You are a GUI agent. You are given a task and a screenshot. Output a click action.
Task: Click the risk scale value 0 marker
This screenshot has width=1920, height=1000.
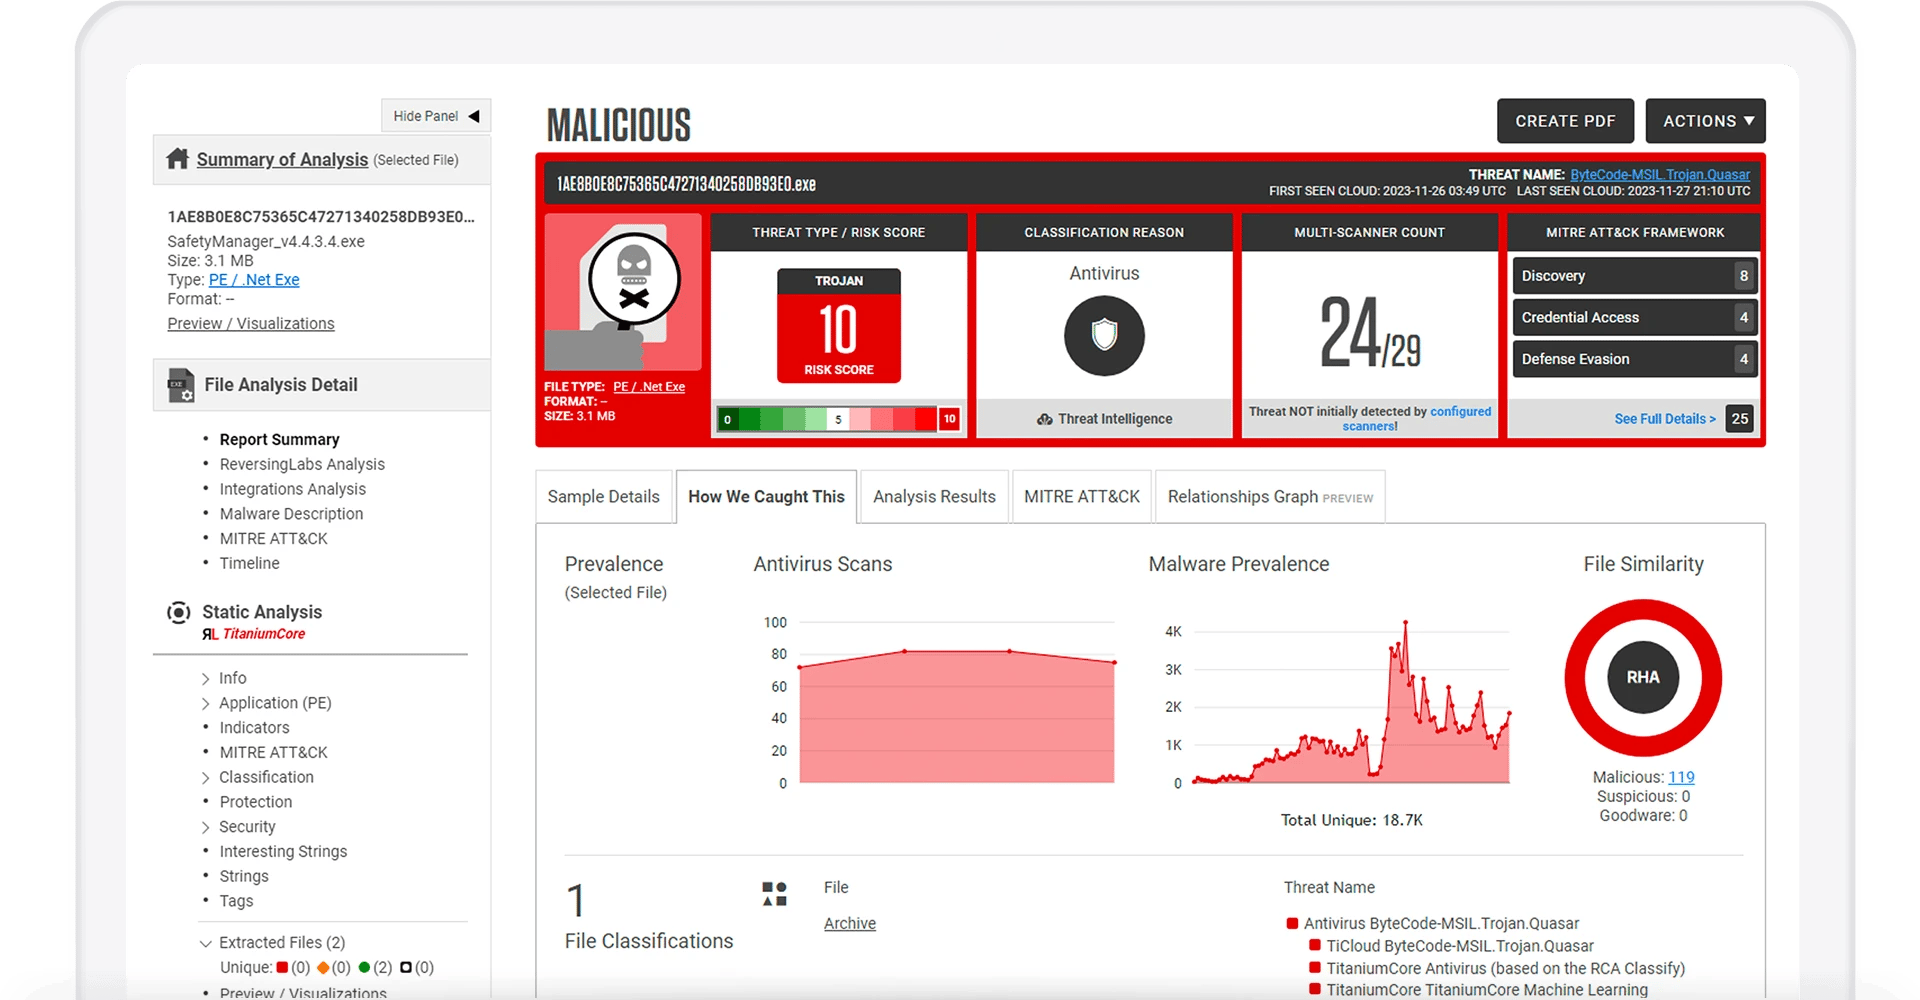tap(727, 419)
